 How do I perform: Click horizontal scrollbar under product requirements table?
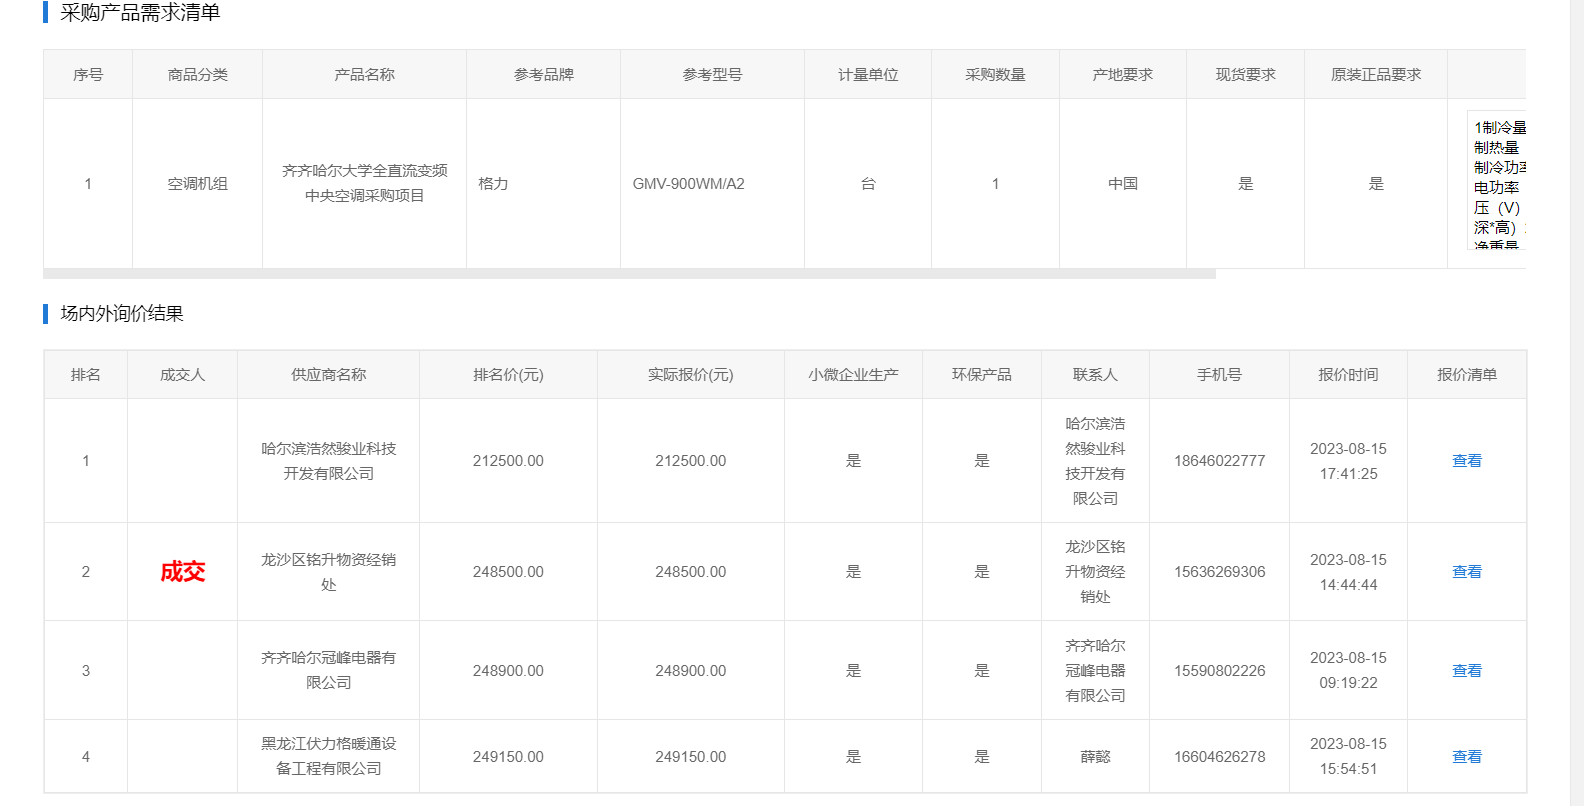[x=628, y=274]
